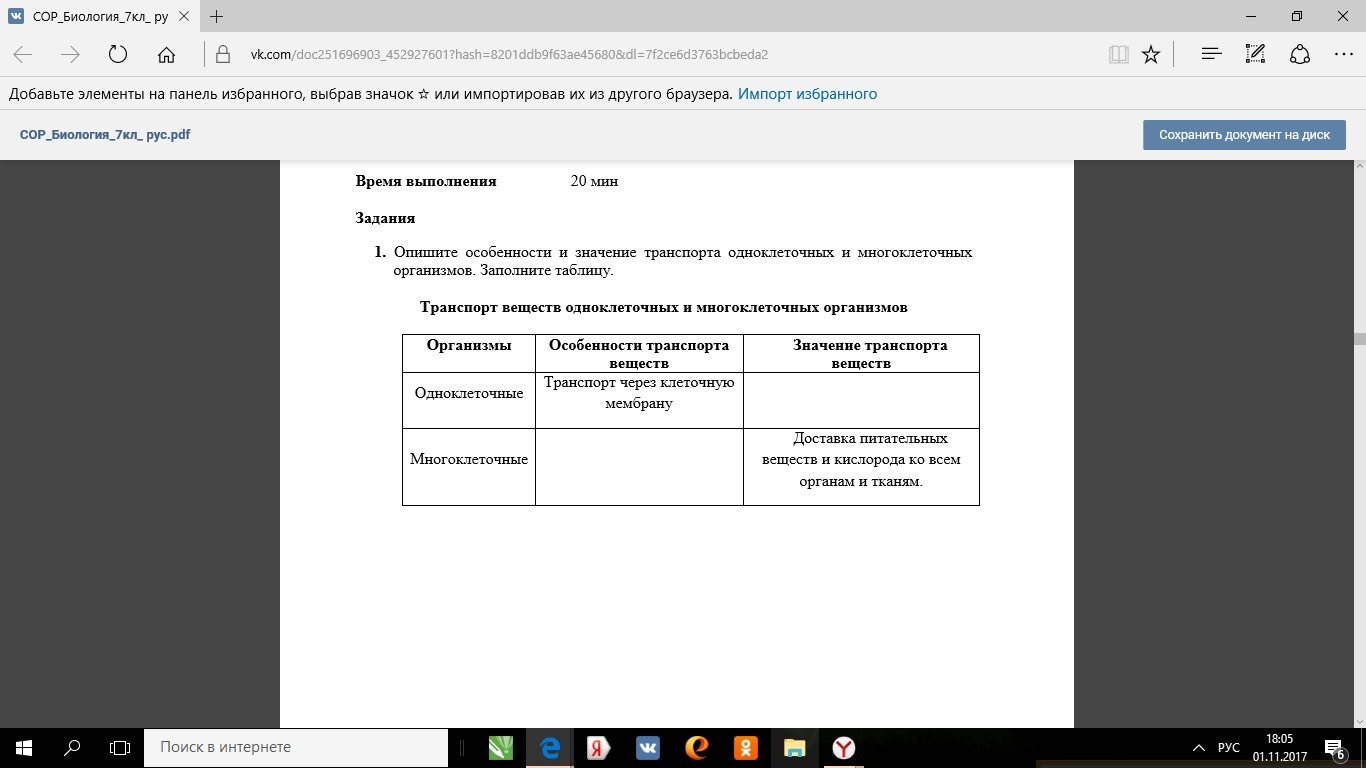Open a new tab with plus button
Image resolution: width=1366 pixels, height=768 pixels.
pyautogui.click(x=217, y=16)
